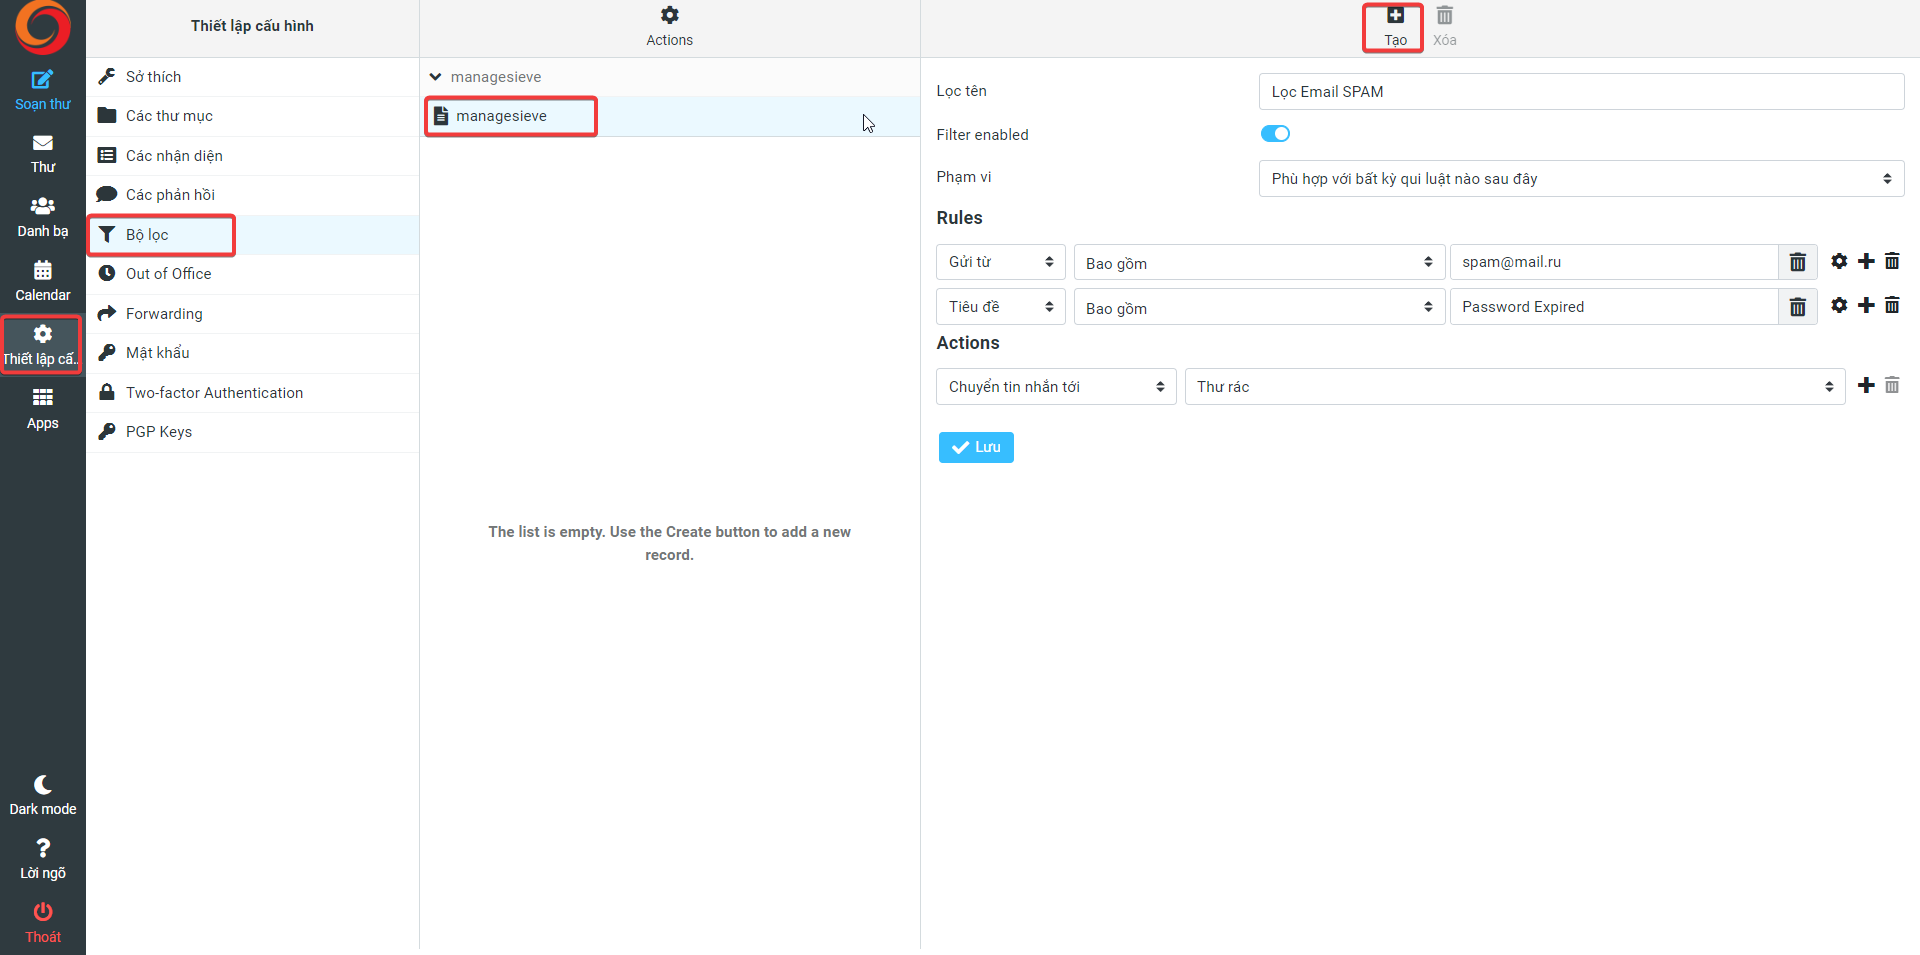Delete the Tiêu đề rule row

coord(1892,305)
